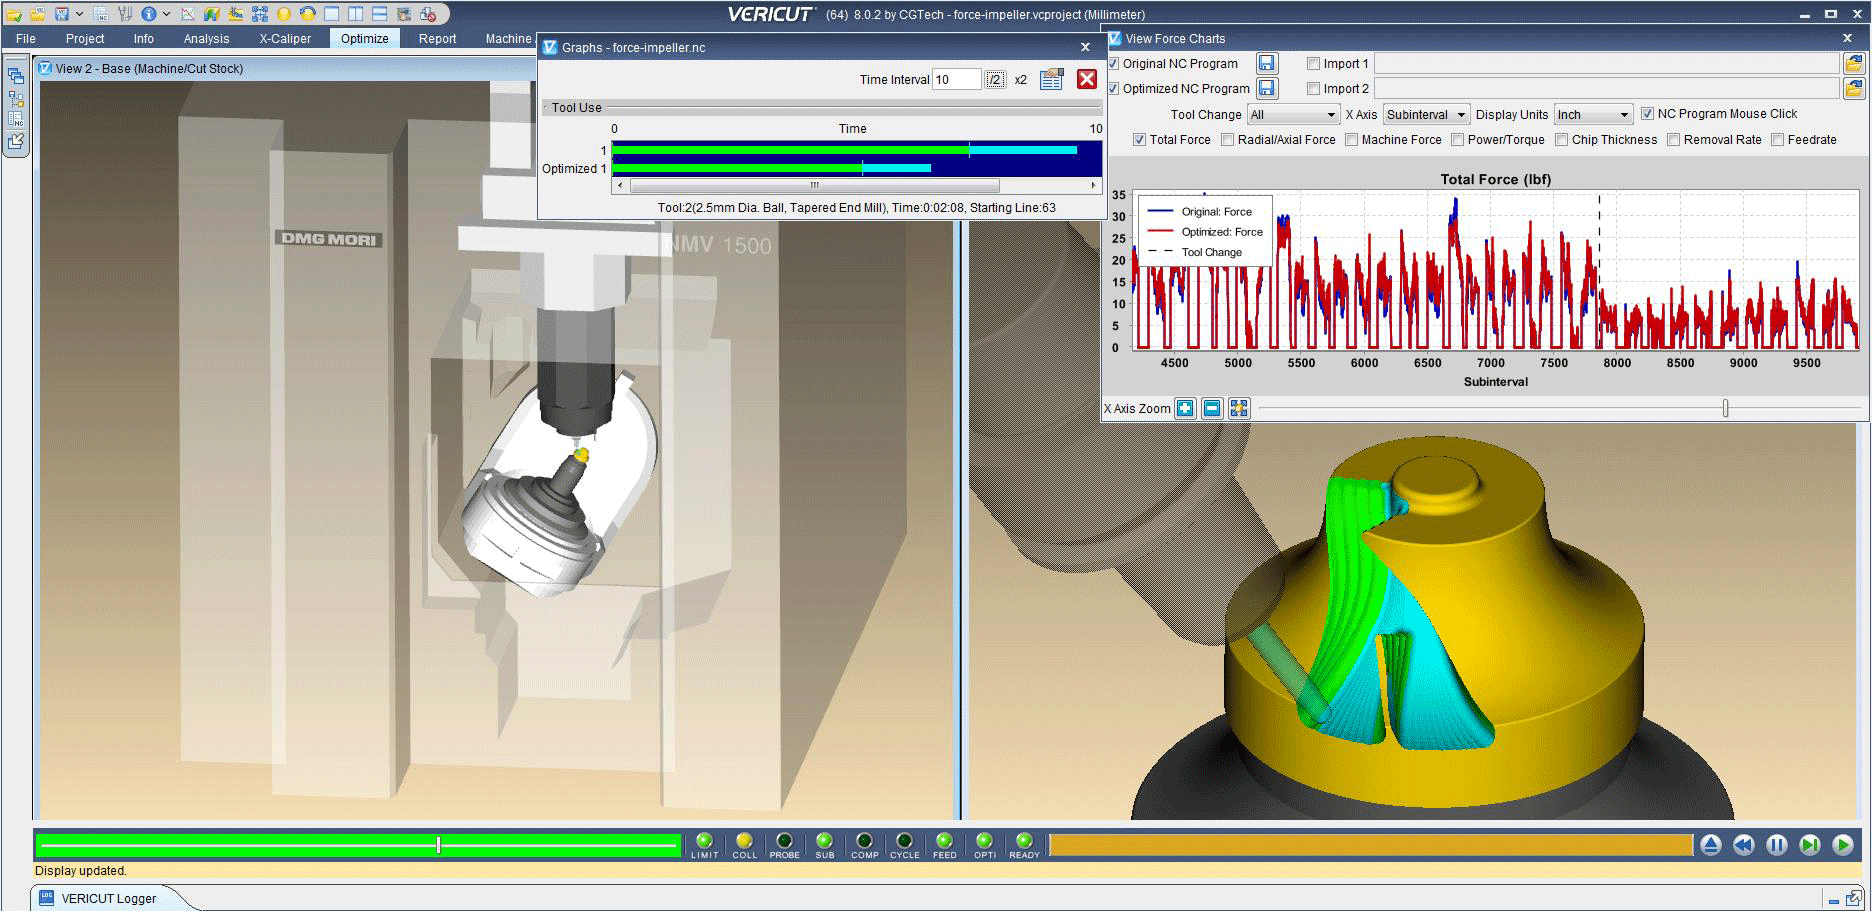Click the Fit view toolbar icon
The height and width of the screenshot is (911, 1872).
point(260,14)
